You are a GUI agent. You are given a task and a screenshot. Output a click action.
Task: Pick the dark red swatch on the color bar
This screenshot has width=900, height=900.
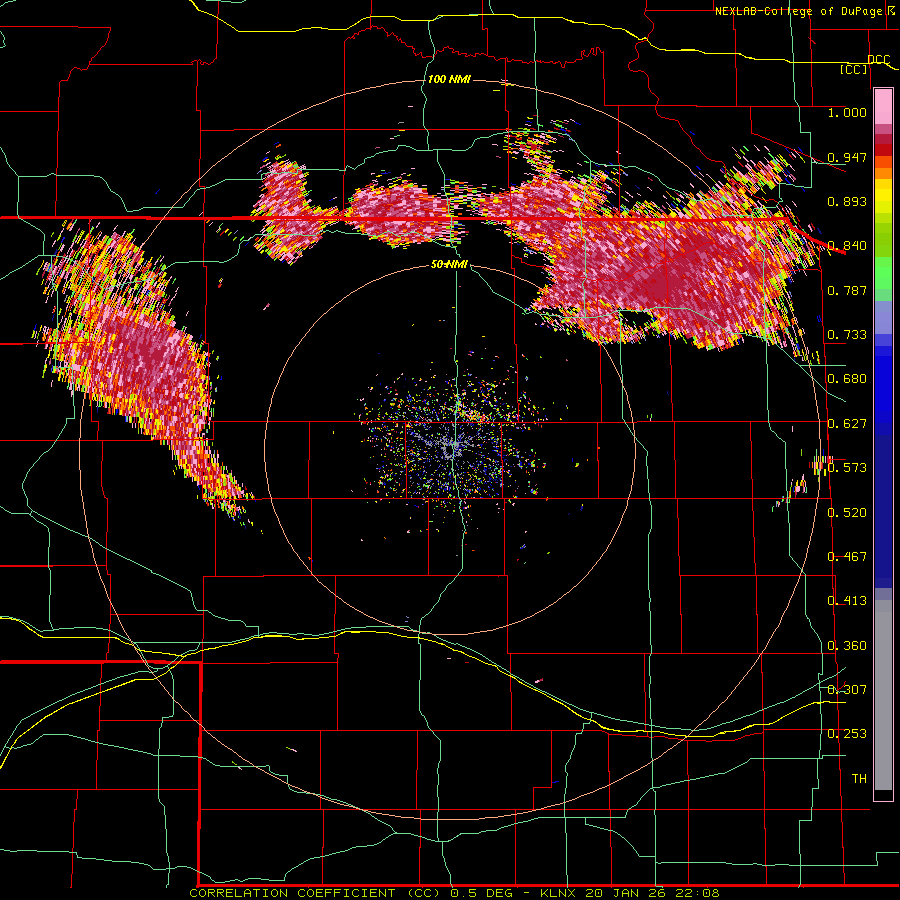point(883,139)
